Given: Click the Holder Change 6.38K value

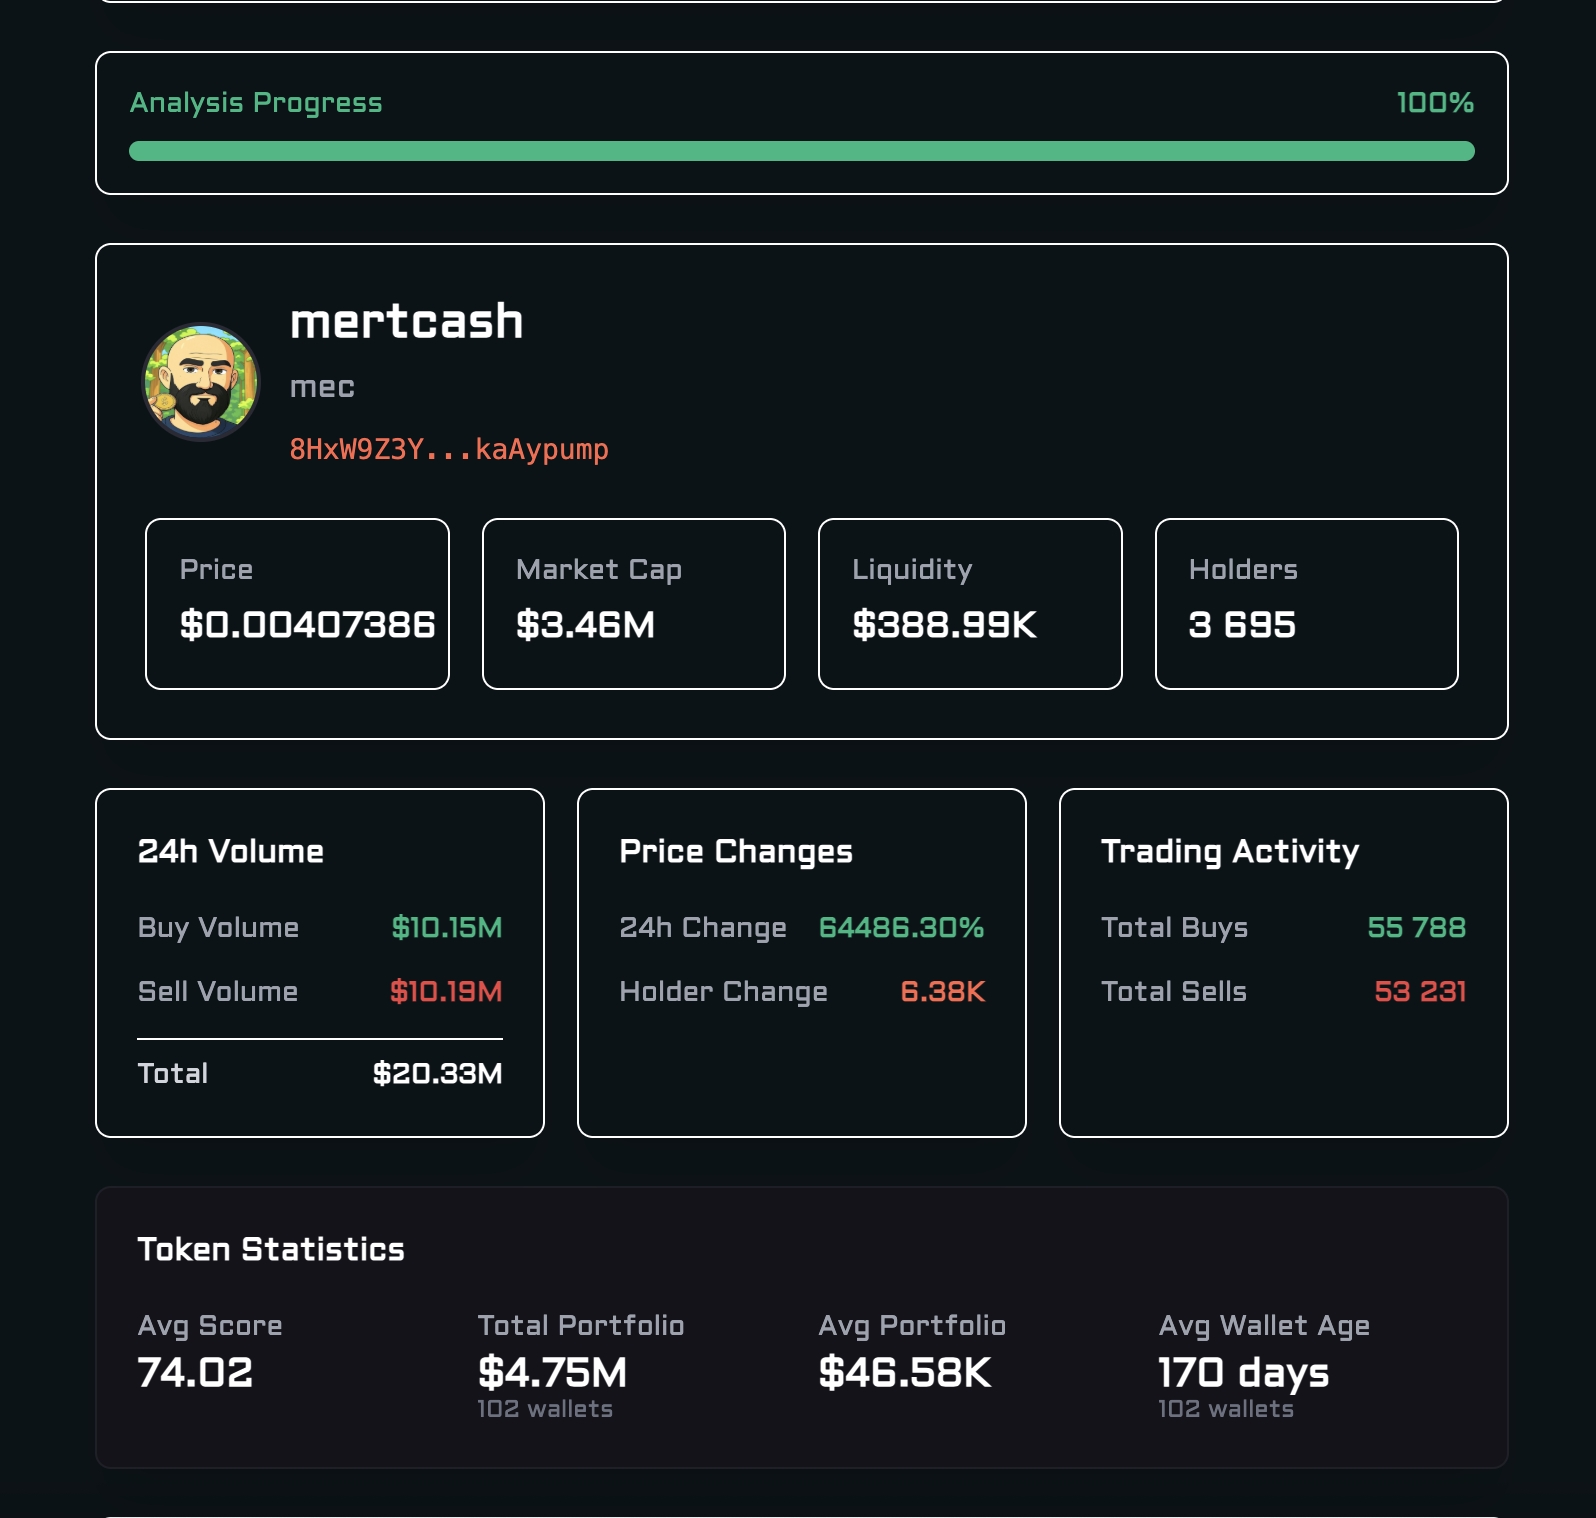Looking at the screenshot, I should [x=942, y=992].
